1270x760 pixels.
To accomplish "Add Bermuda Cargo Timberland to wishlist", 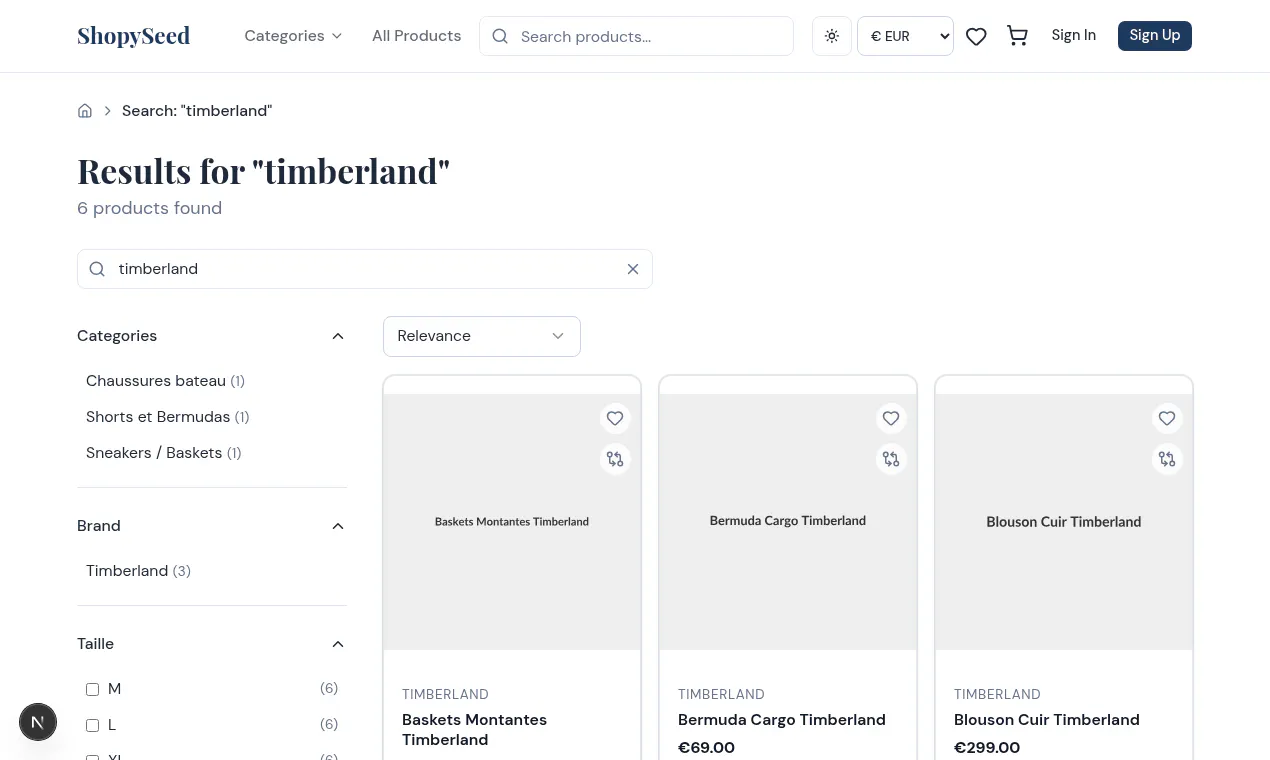I will [891, 418].
